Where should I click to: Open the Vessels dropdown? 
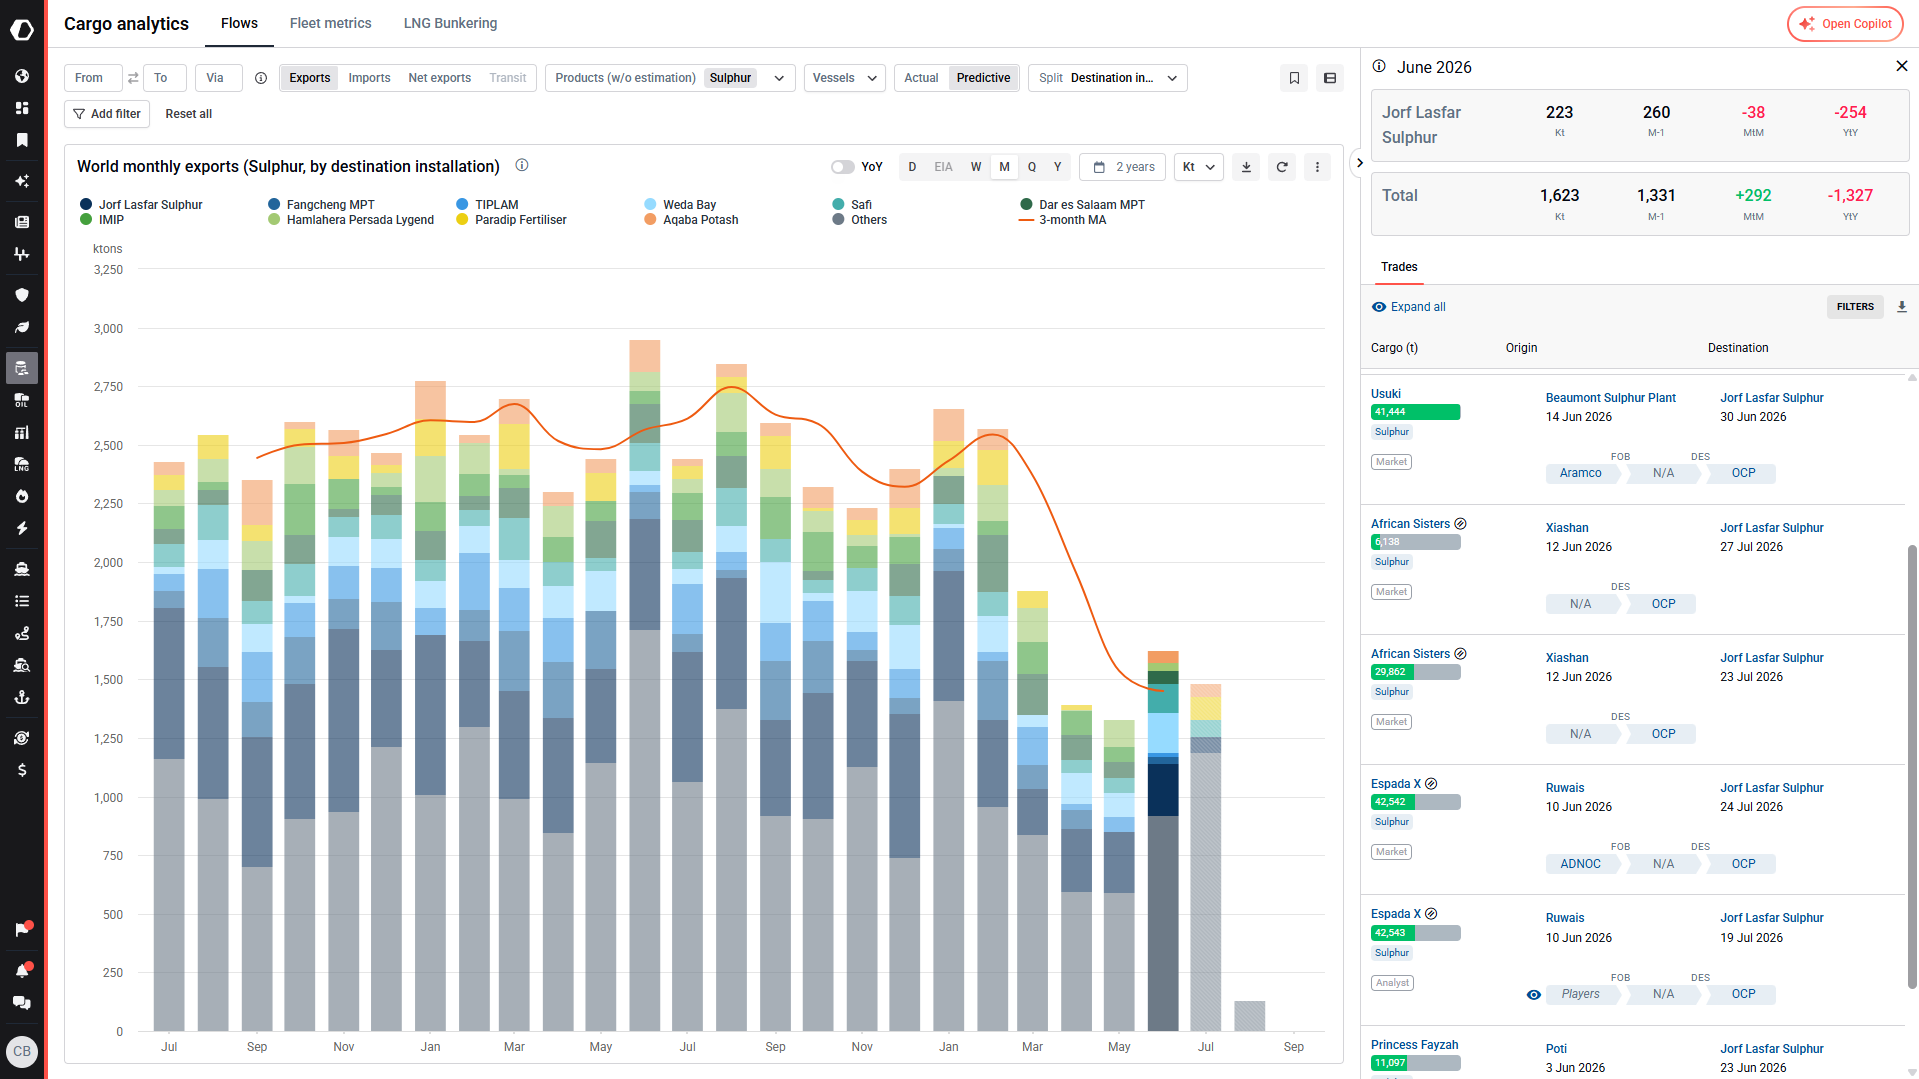[x=845, y=78]
